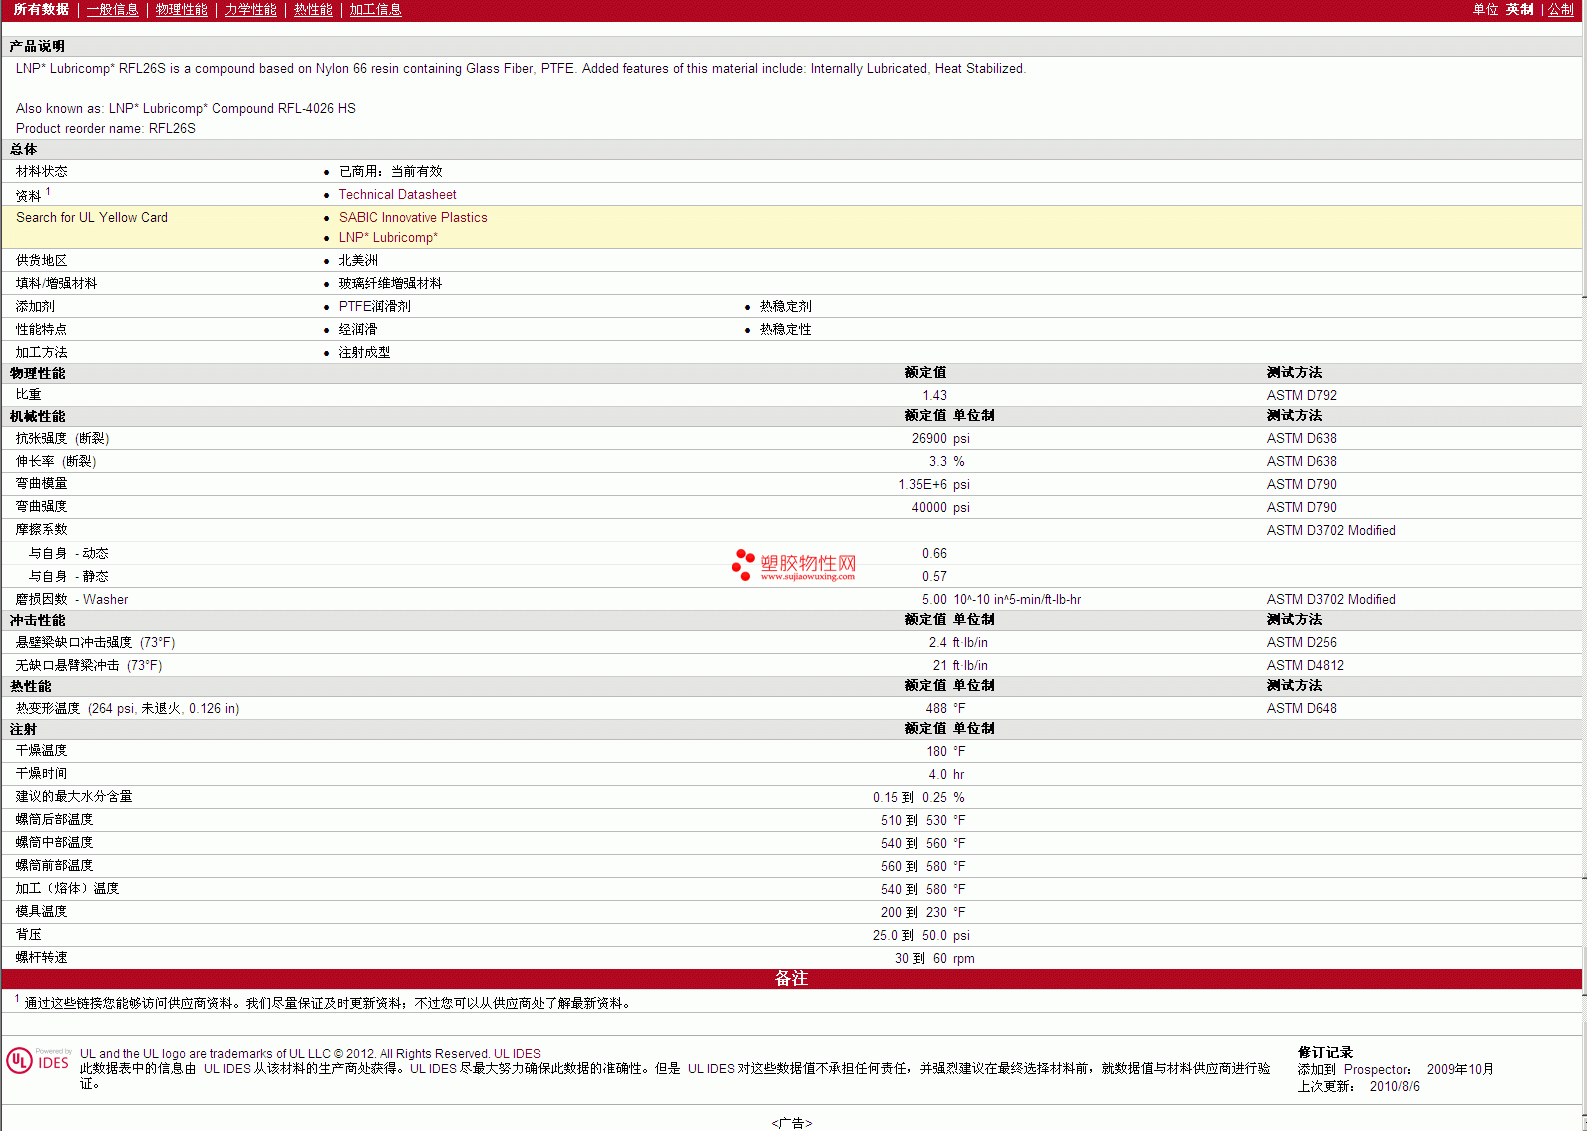Viewport: 1587px width, 1131px height.
Task: Open the 所有数据 tab
Action: click(41, 9)
